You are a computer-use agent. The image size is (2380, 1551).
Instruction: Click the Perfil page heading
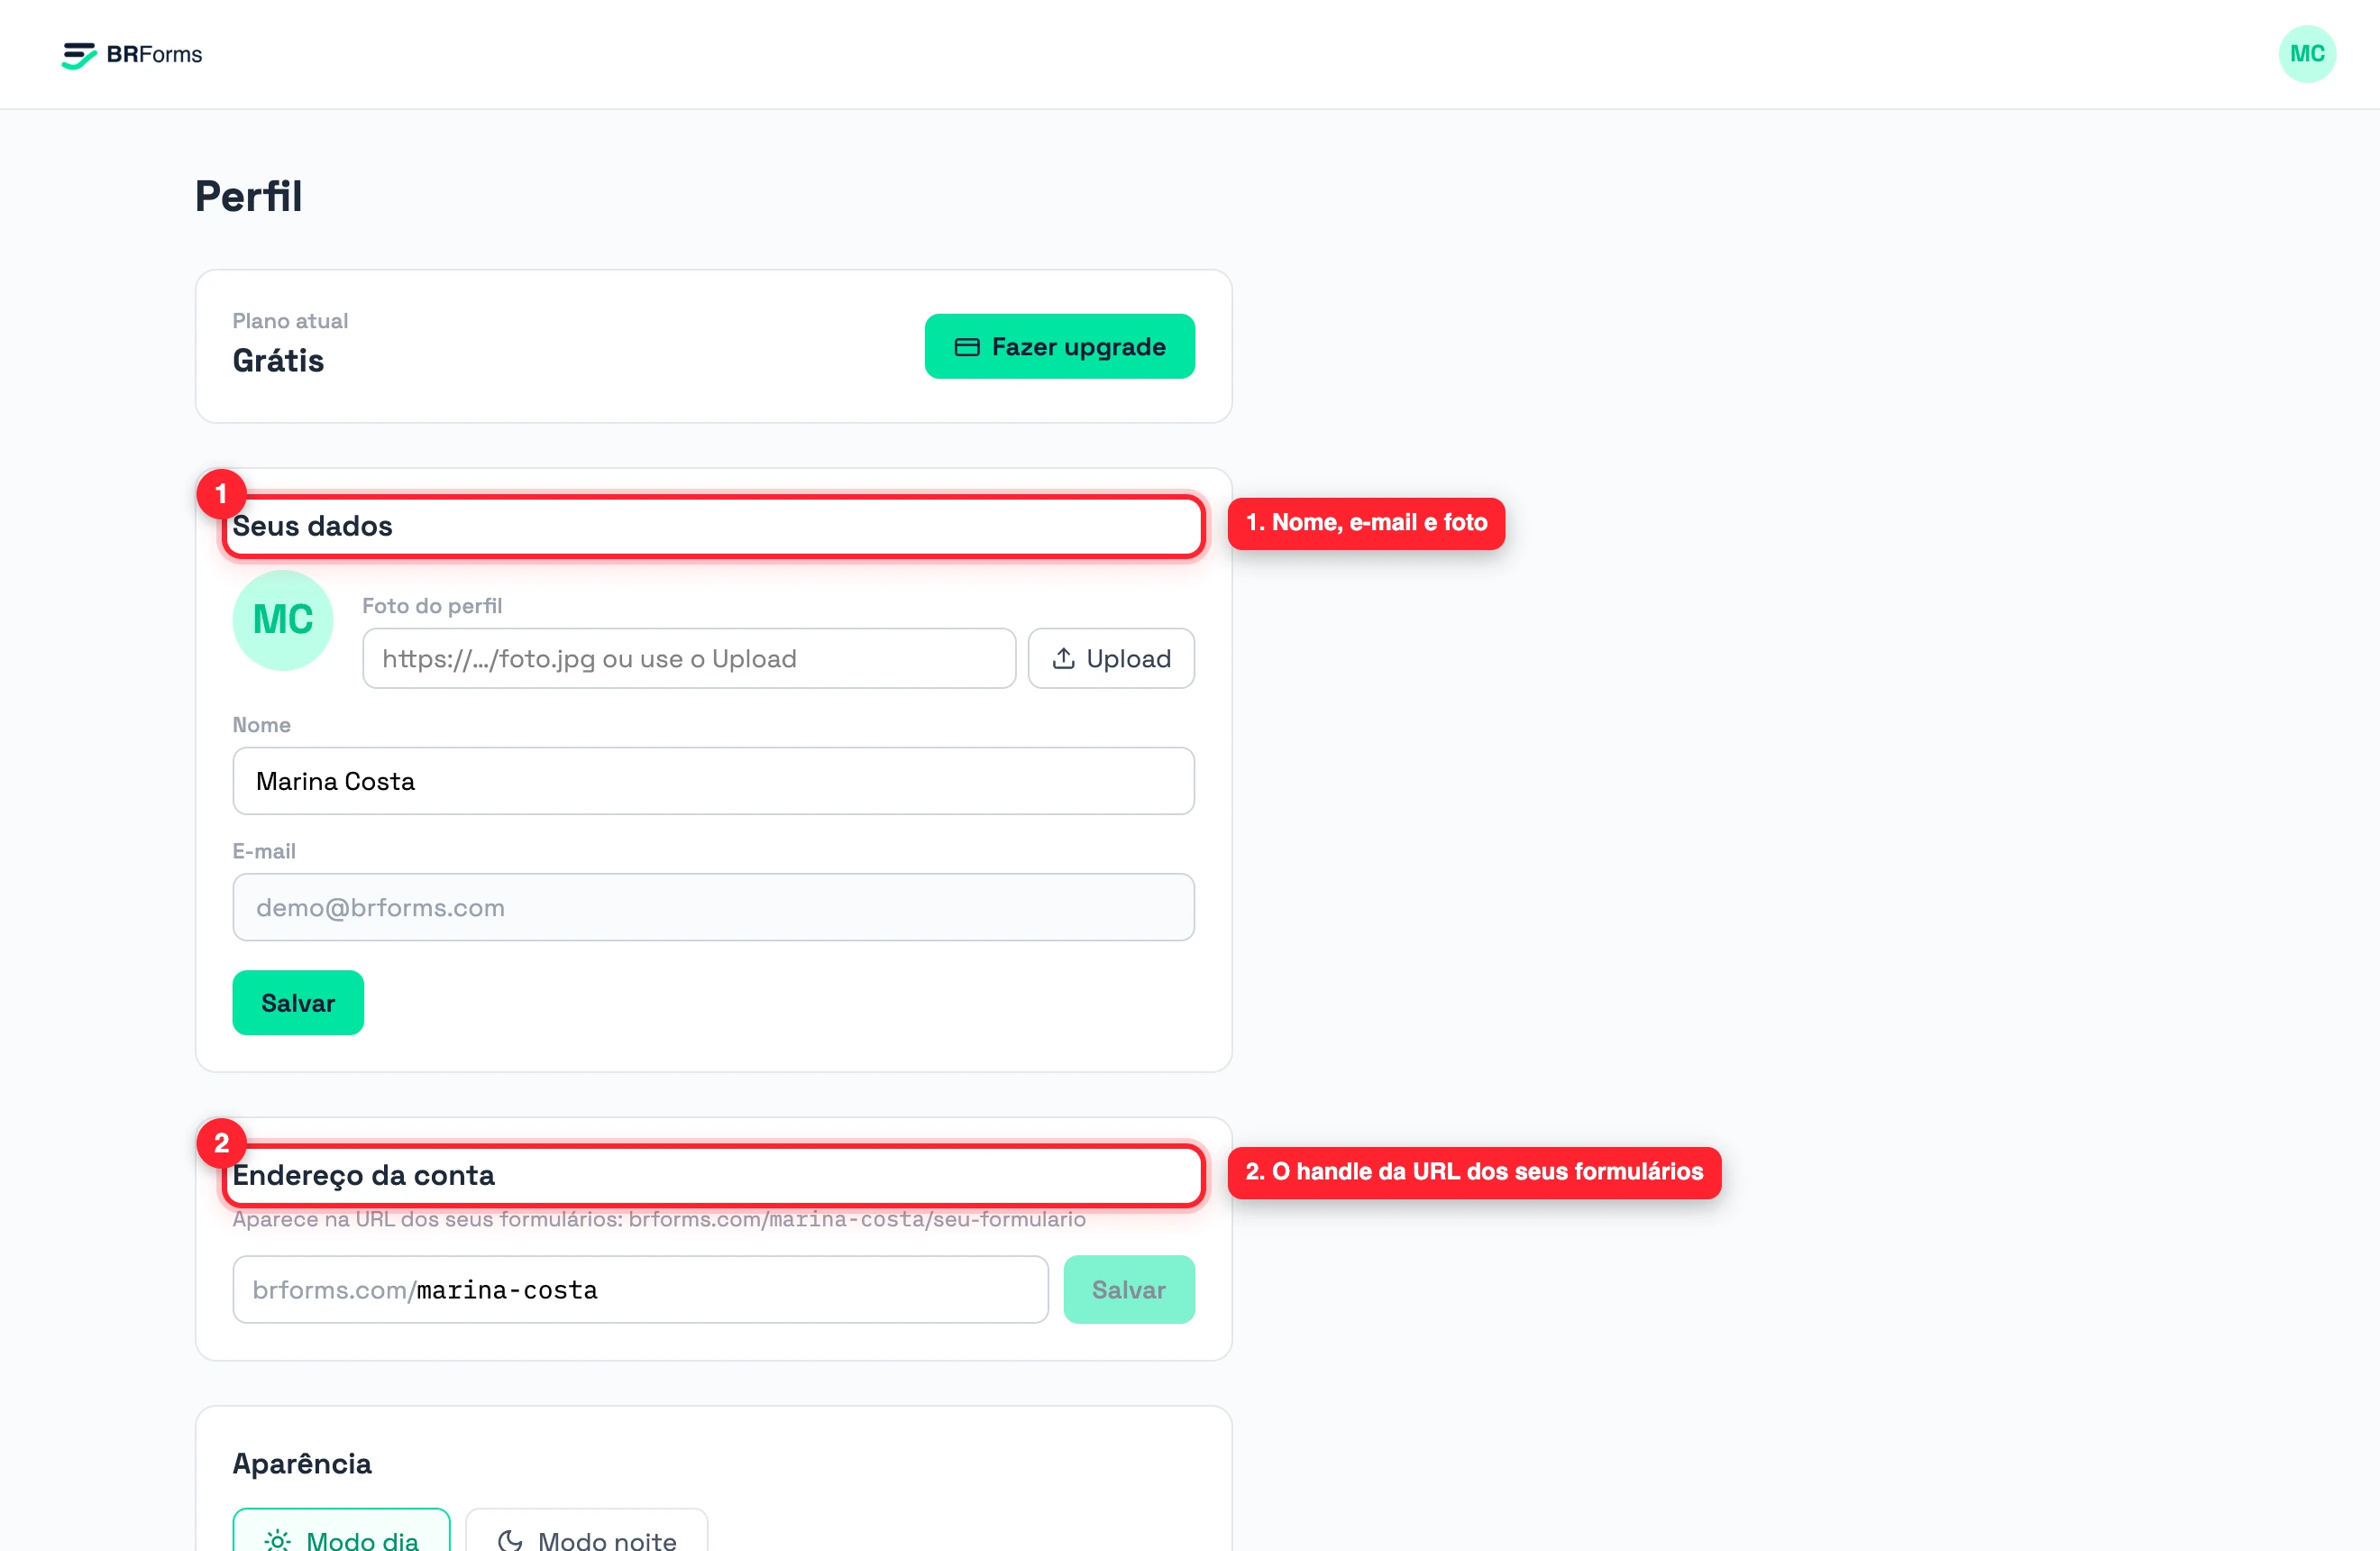249,196
